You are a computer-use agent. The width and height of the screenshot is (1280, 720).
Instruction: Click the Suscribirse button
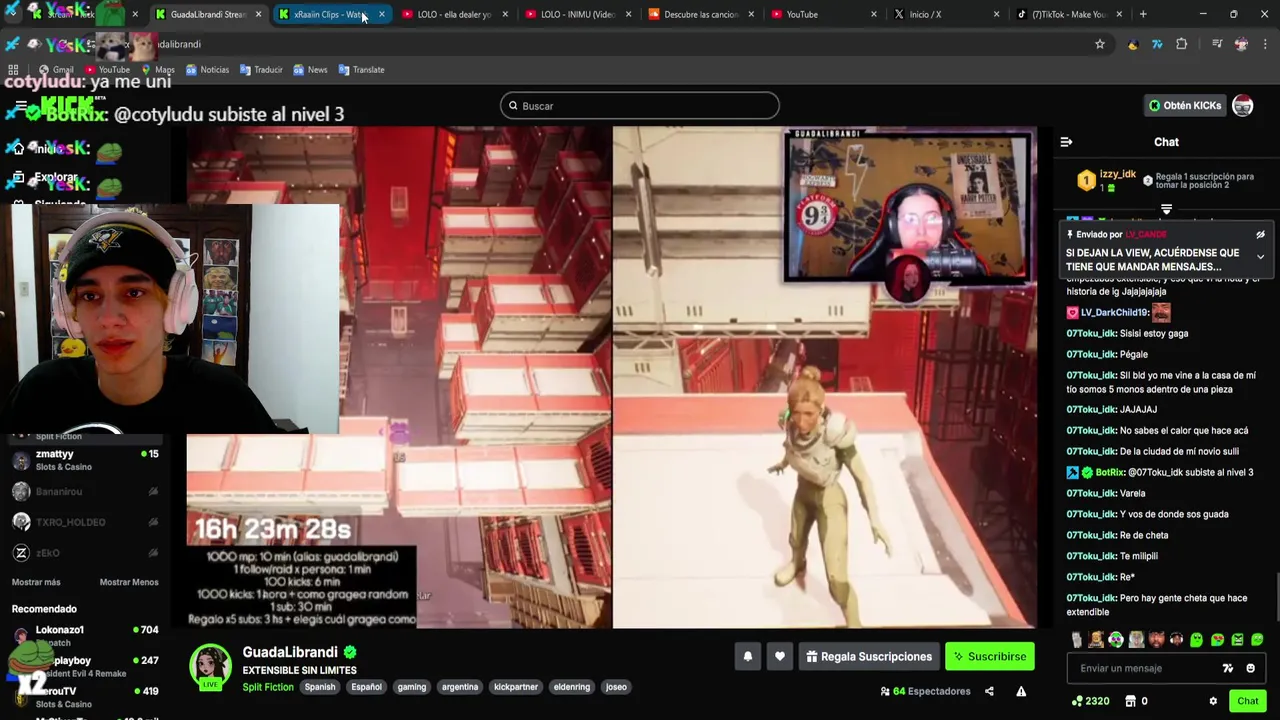(989, 656)
